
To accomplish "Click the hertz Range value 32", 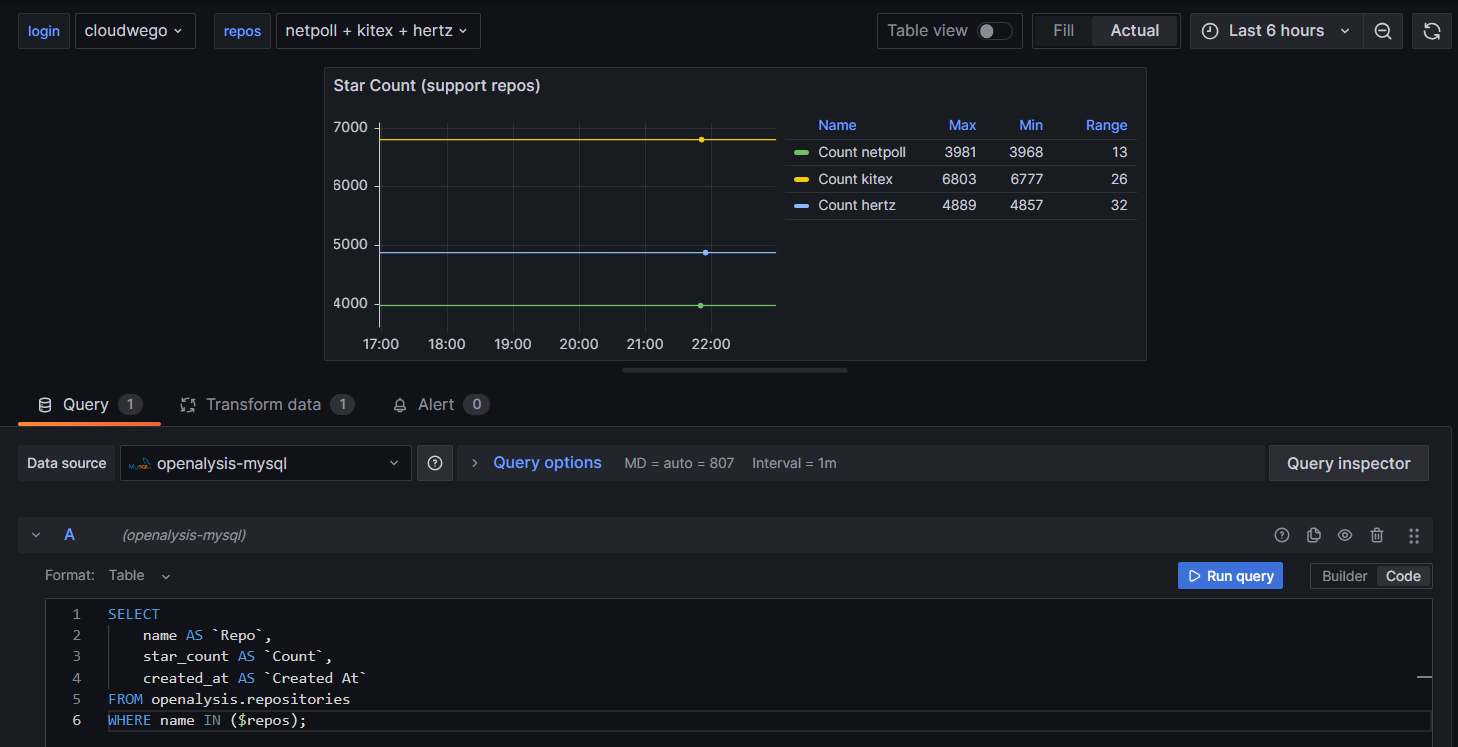I will click(x=1118, y=205).
